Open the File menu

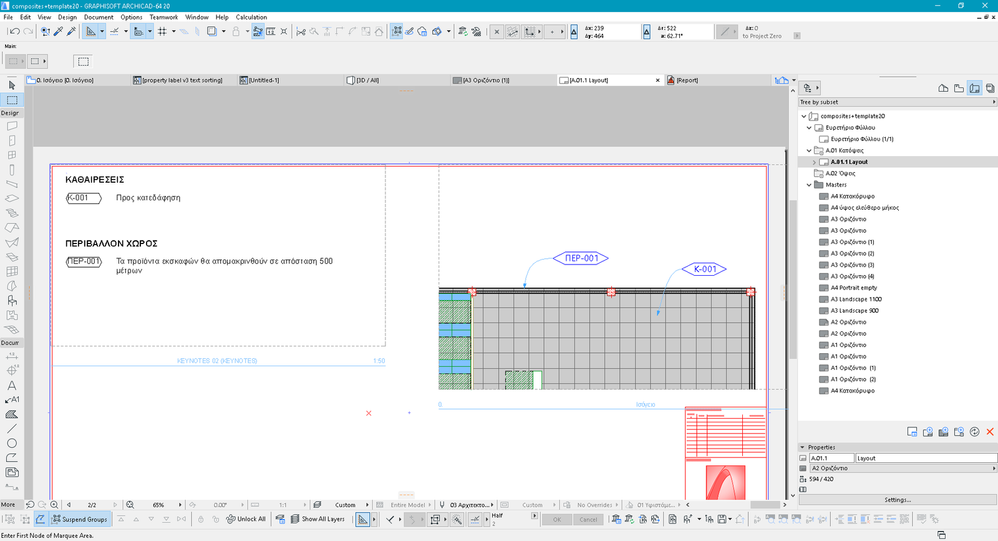[x=8, y=17]
